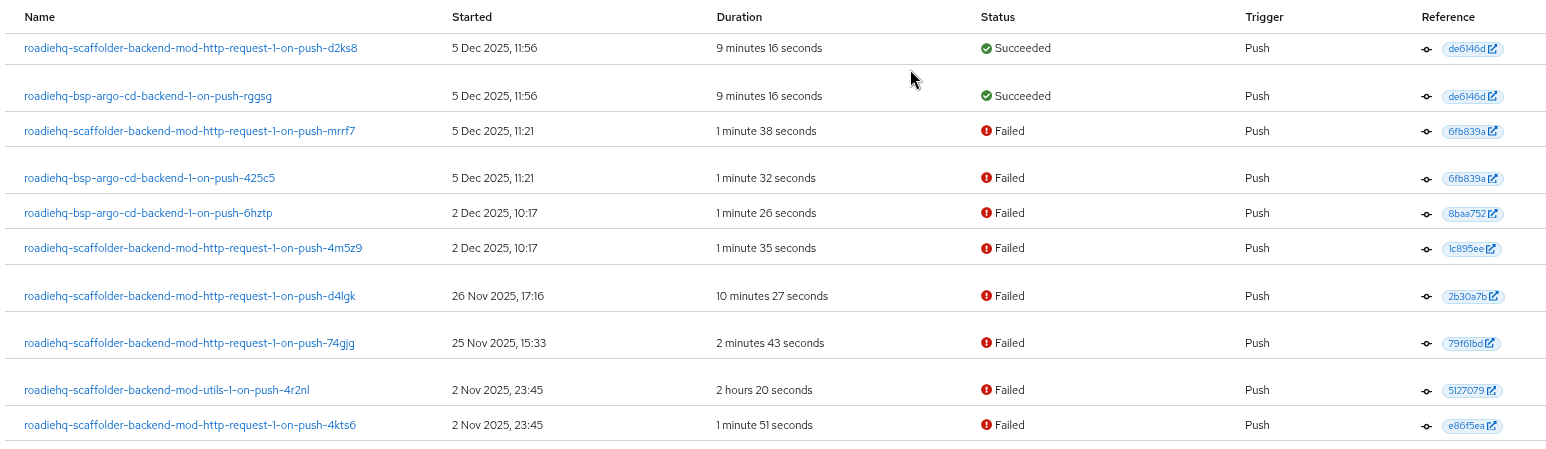Screen dimensions: 1546x449
Task: Click the Duration column header
Action: pyautogui.click(x=739, y=17)
